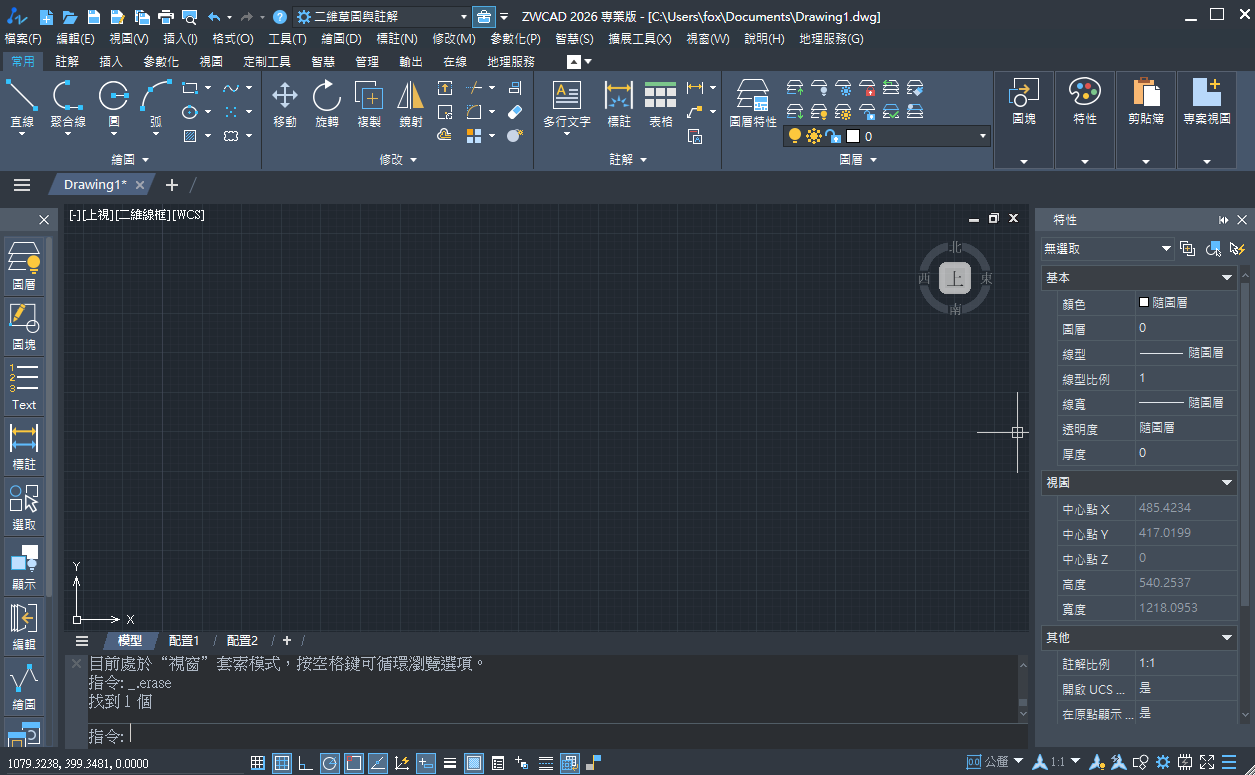The height and width of the screenshot is (775, 1255).
Task: Collapse the 基本 section in properties
Action: (x=1227, y=278)
